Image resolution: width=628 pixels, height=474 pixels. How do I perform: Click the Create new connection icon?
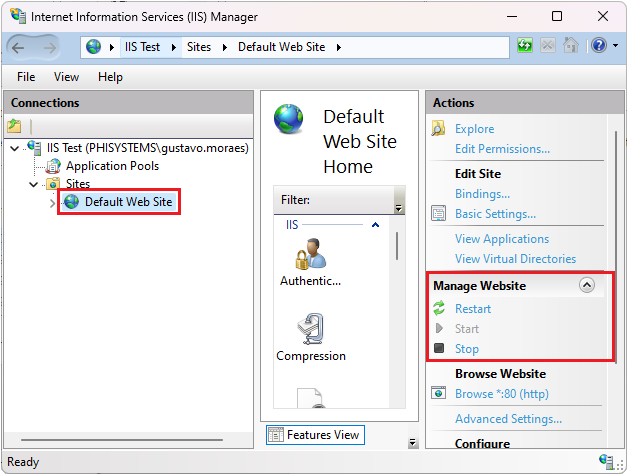pos(14,126)
